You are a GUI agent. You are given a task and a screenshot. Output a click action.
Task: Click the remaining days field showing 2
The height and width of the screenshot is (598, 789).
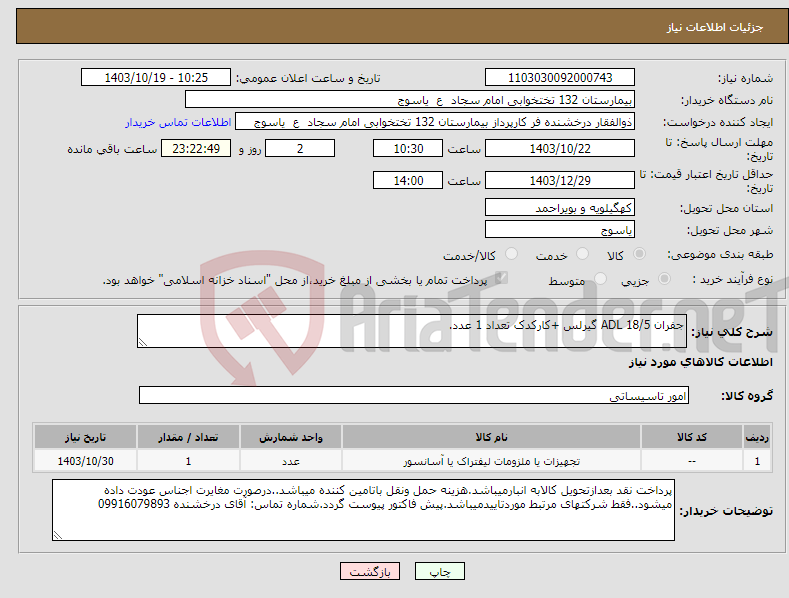coord(300,148)
